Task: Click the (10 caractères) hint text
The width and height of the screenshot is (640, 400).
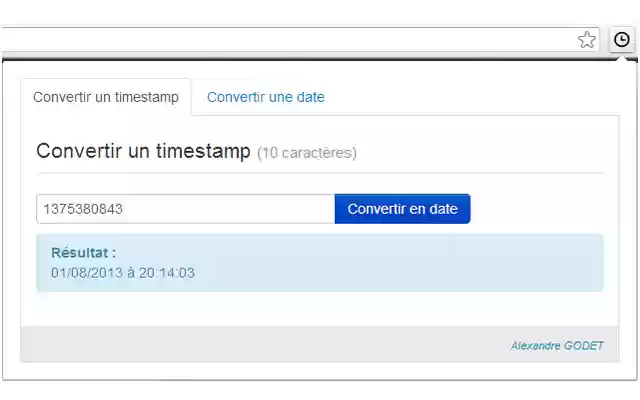Action: click(307, 153)
